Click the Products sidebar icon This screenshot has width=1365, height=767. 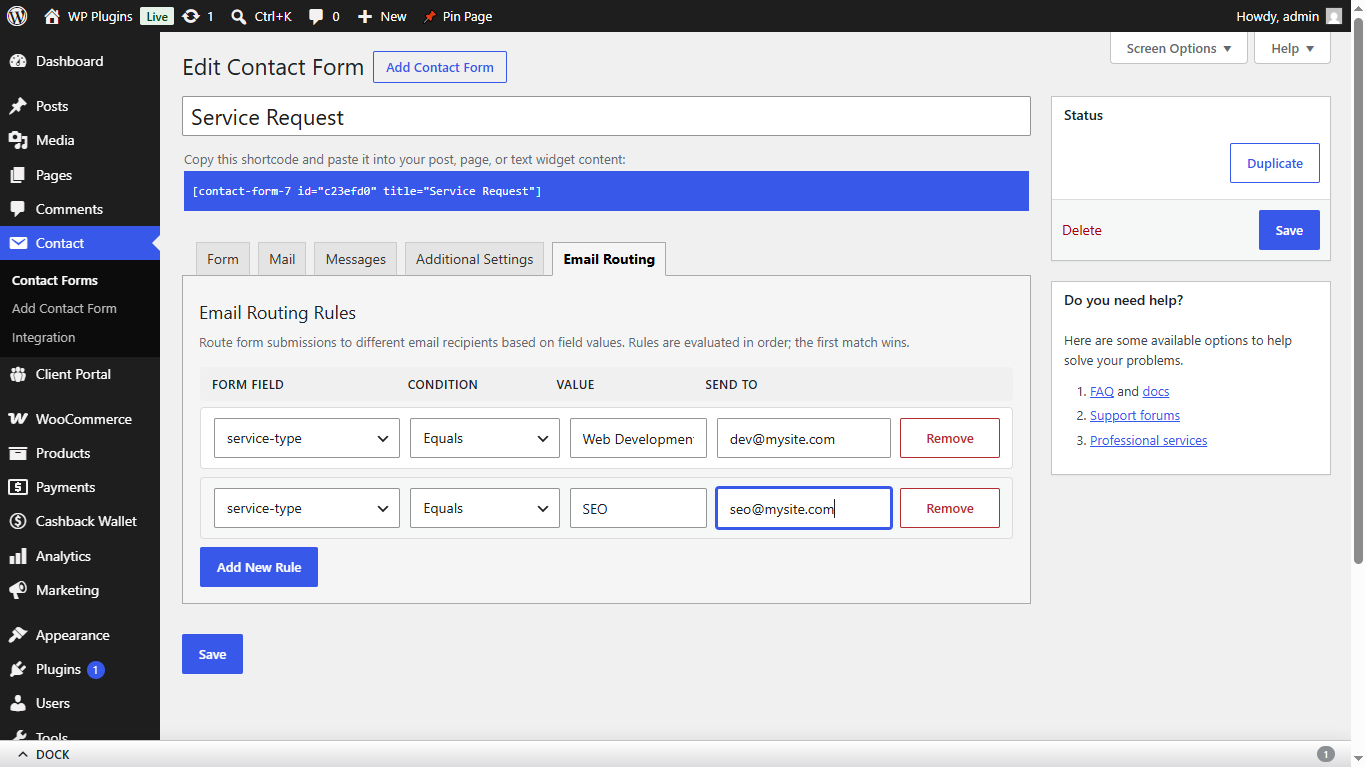tap(18, 453)
